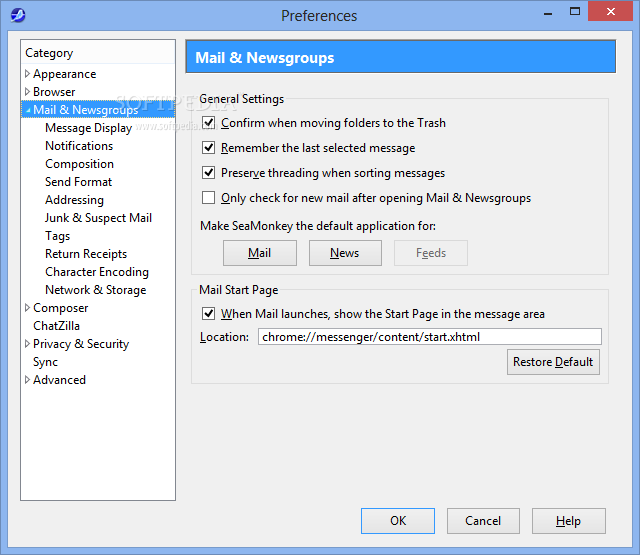Viewport: 640px width, 555px height.
Task: Open Return Receipts preferences
Action: click(86, 254)
